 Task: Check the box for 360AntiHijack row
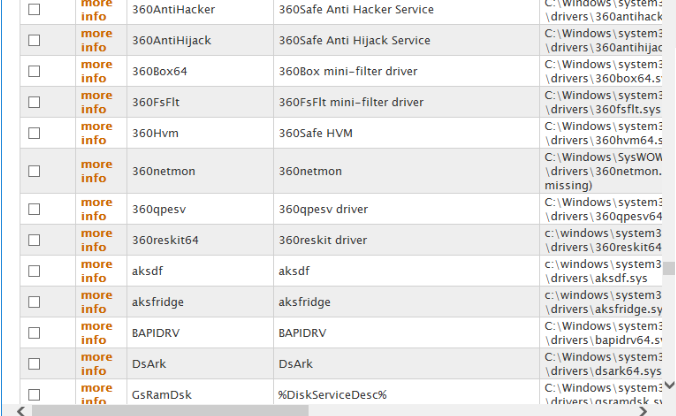coord(34,40)
